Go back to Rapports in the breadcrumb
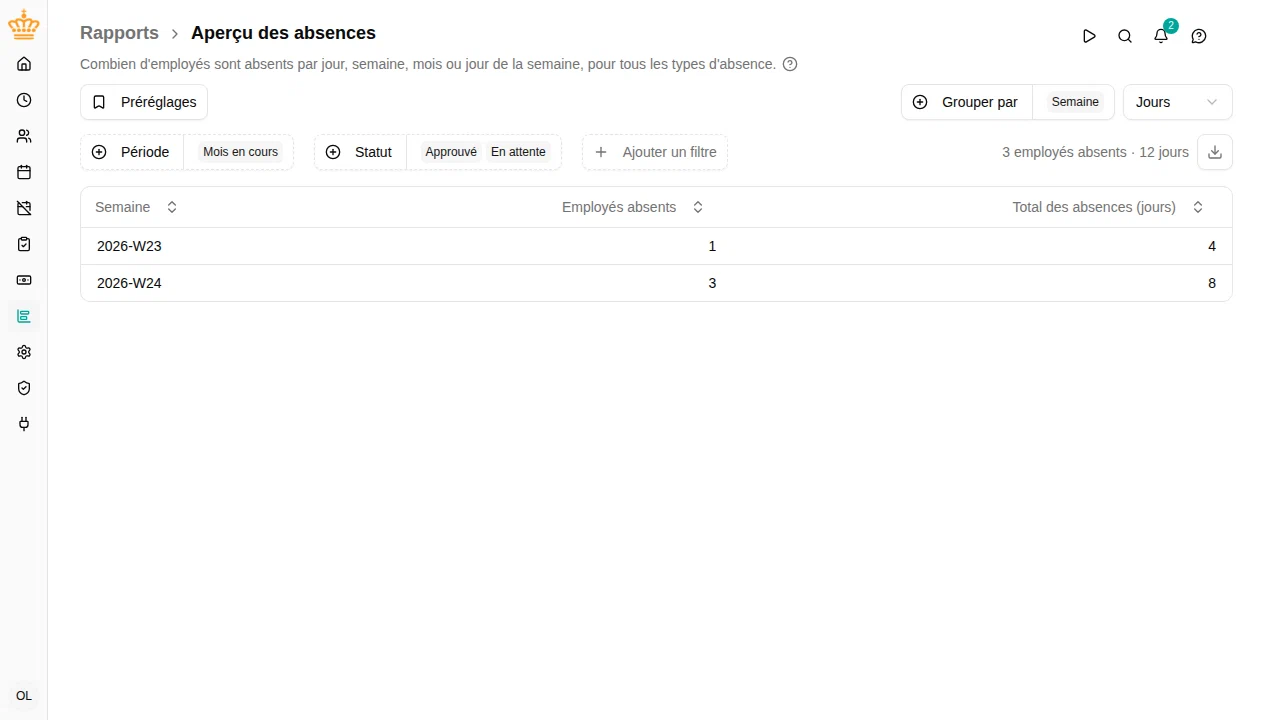This screenshot has height=720, width=1280. click(119, 33)
